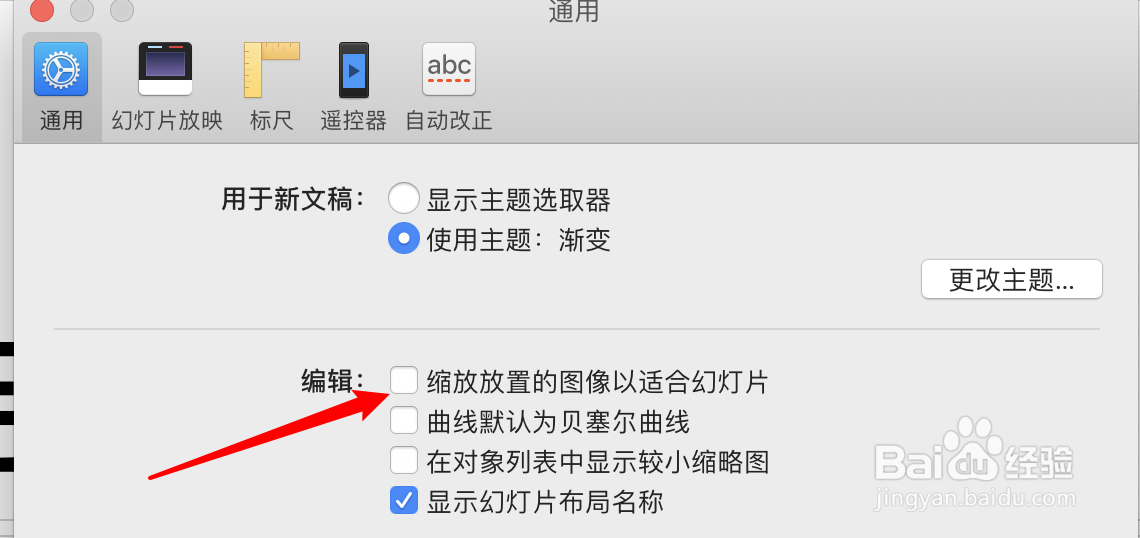Viewport: 1140px width, 538px height.
Task: Open the 遥控器 phone remote icon
Action: pyautogui.click(x=353, y=70)
